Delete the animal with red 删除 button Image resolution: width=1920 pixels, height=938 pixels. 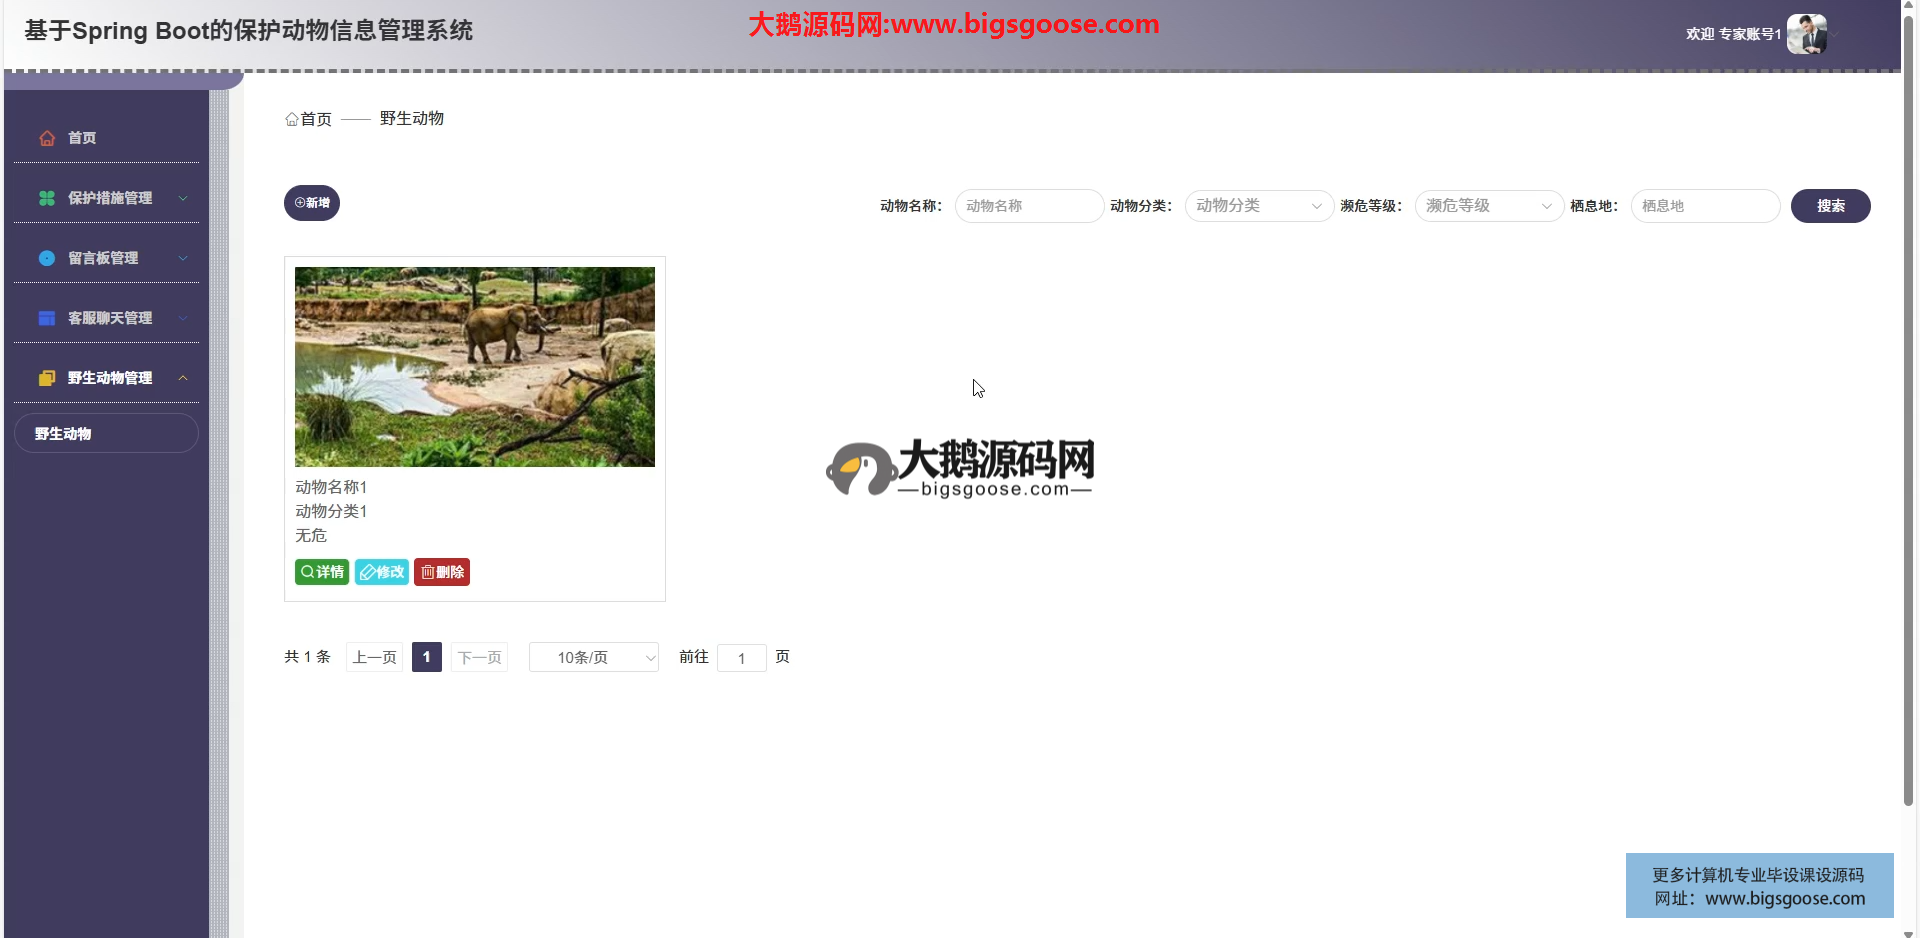click(x=442, y=572)
